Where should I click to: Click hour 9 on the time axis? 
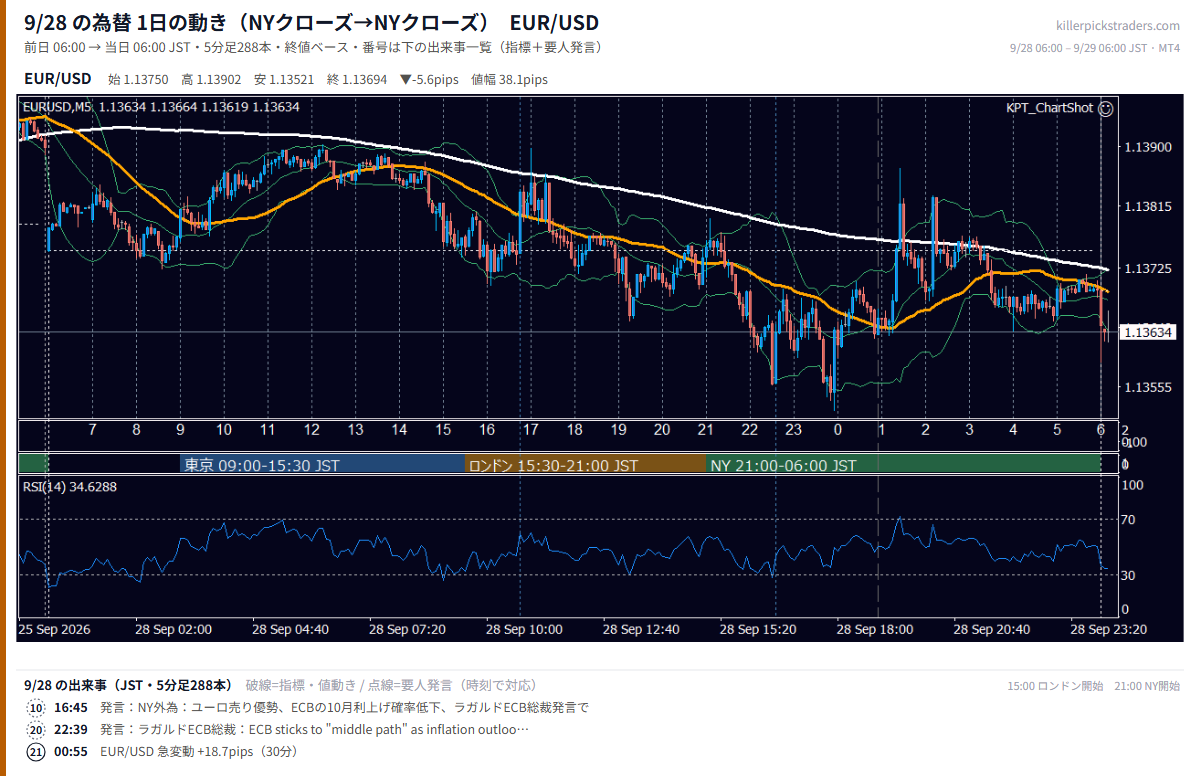pyautogui.click(x=181, y=430)
